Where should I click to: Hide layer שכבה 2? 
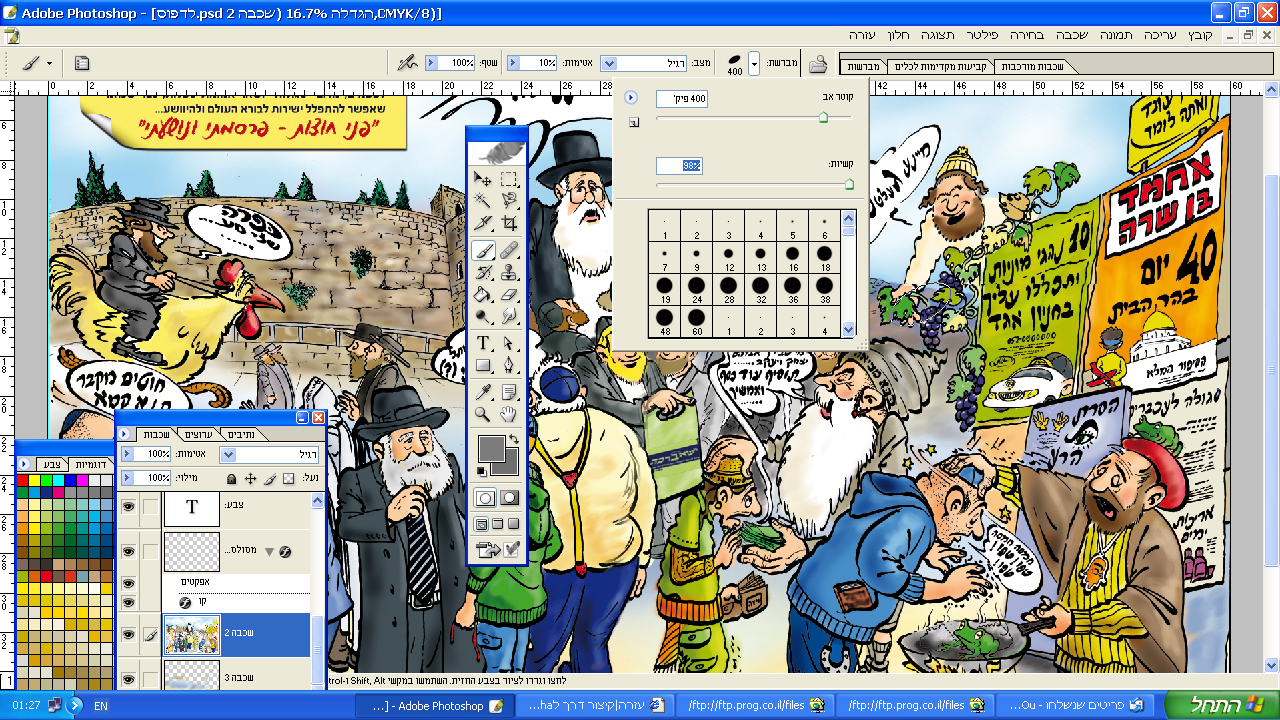coord(128,634)
